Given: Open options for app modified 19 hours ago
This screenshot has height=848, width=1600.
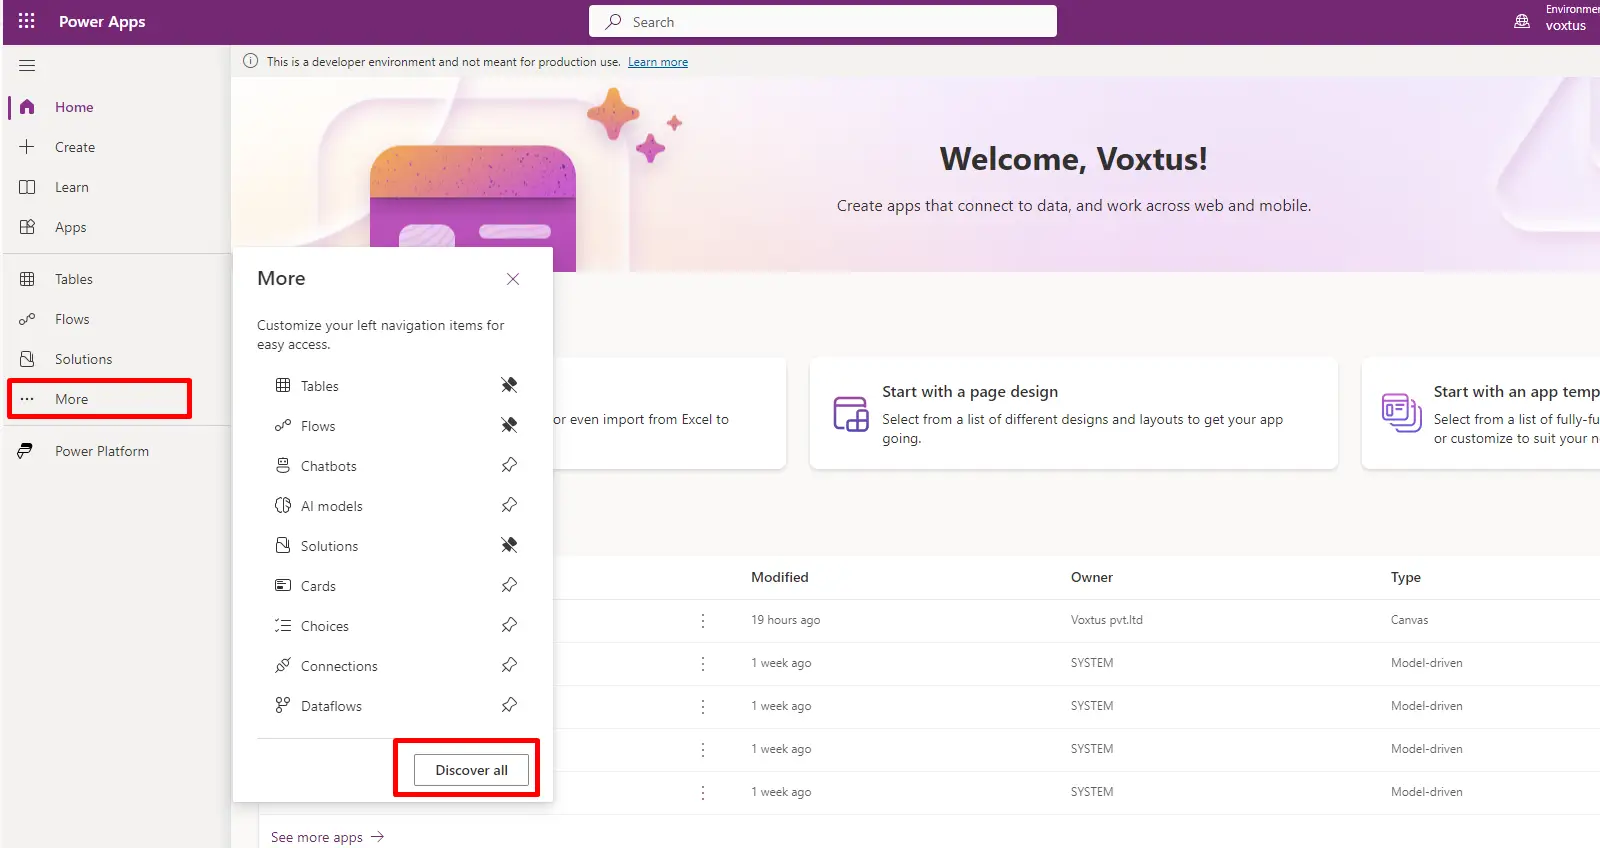Looking at the screenshot, I should coord(703,620).
